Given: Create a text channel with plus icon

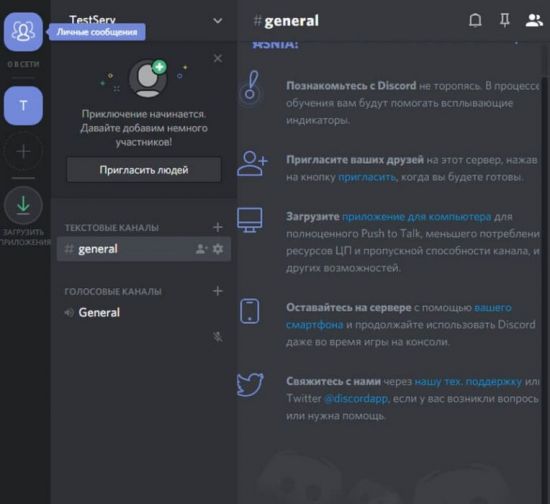Looking at the screenshot, I should click(x=217, y=227).
